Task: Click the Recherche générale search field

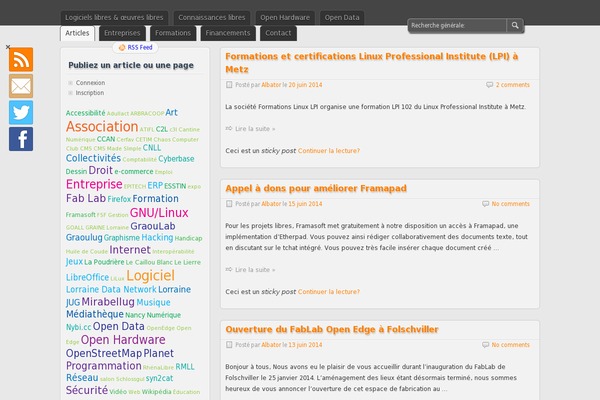Action: tap(457, 25)
